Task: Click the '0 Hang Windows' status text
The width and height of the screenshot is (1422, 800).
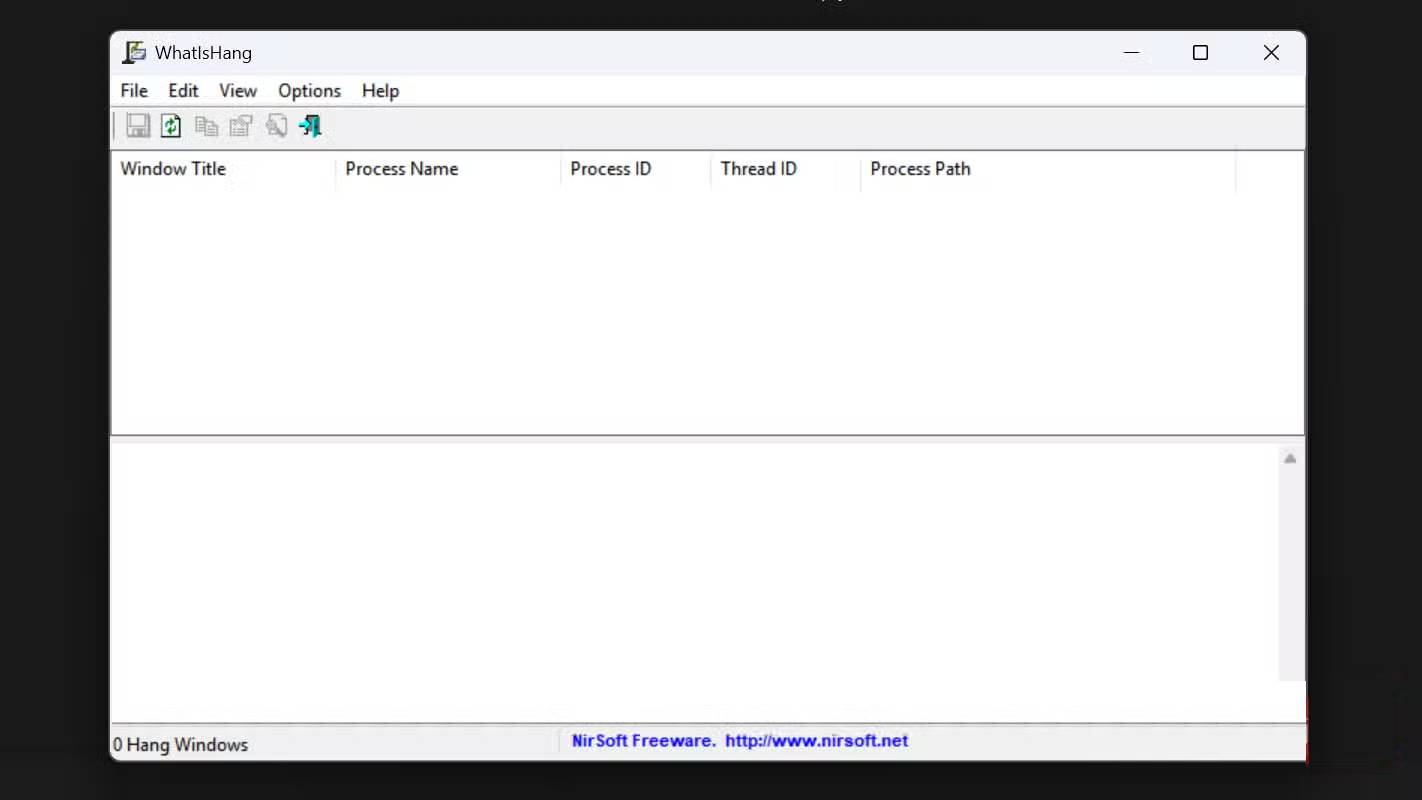Action: point(181,745)
